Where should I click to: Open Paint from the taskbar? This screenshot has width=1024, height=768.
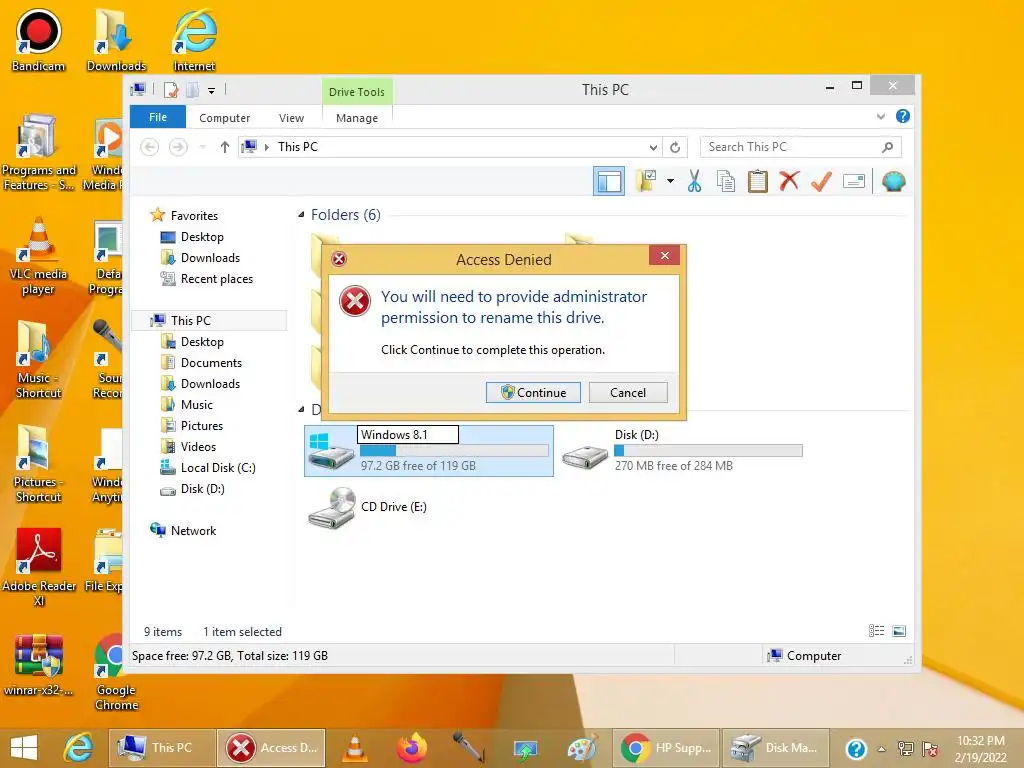click(582, 748)
